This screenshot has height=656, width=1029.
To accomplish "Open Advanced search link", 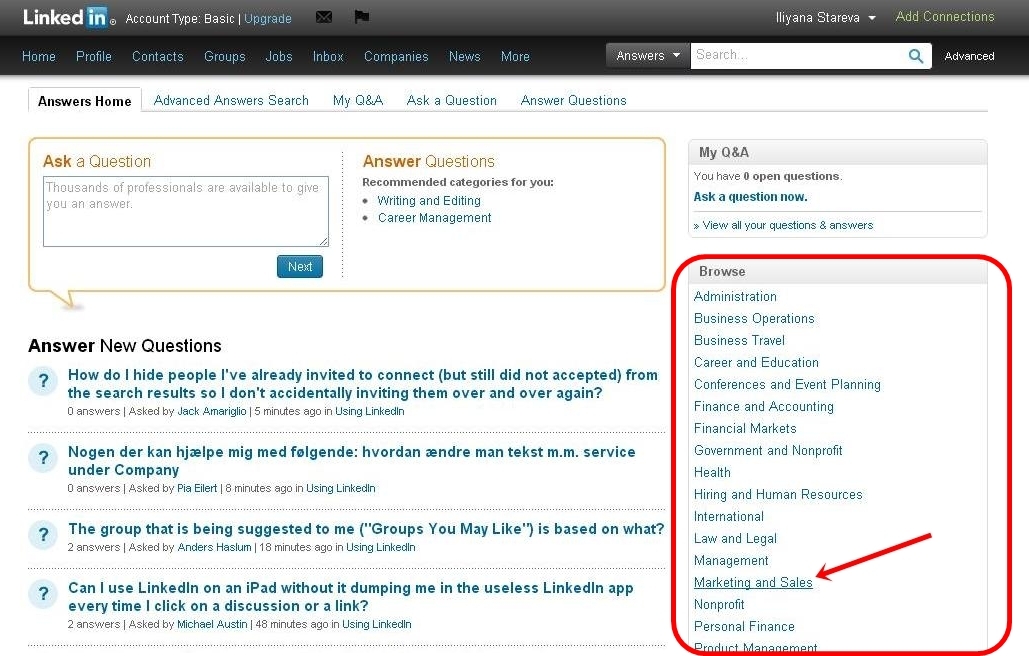I will click(x=969, y=56).
